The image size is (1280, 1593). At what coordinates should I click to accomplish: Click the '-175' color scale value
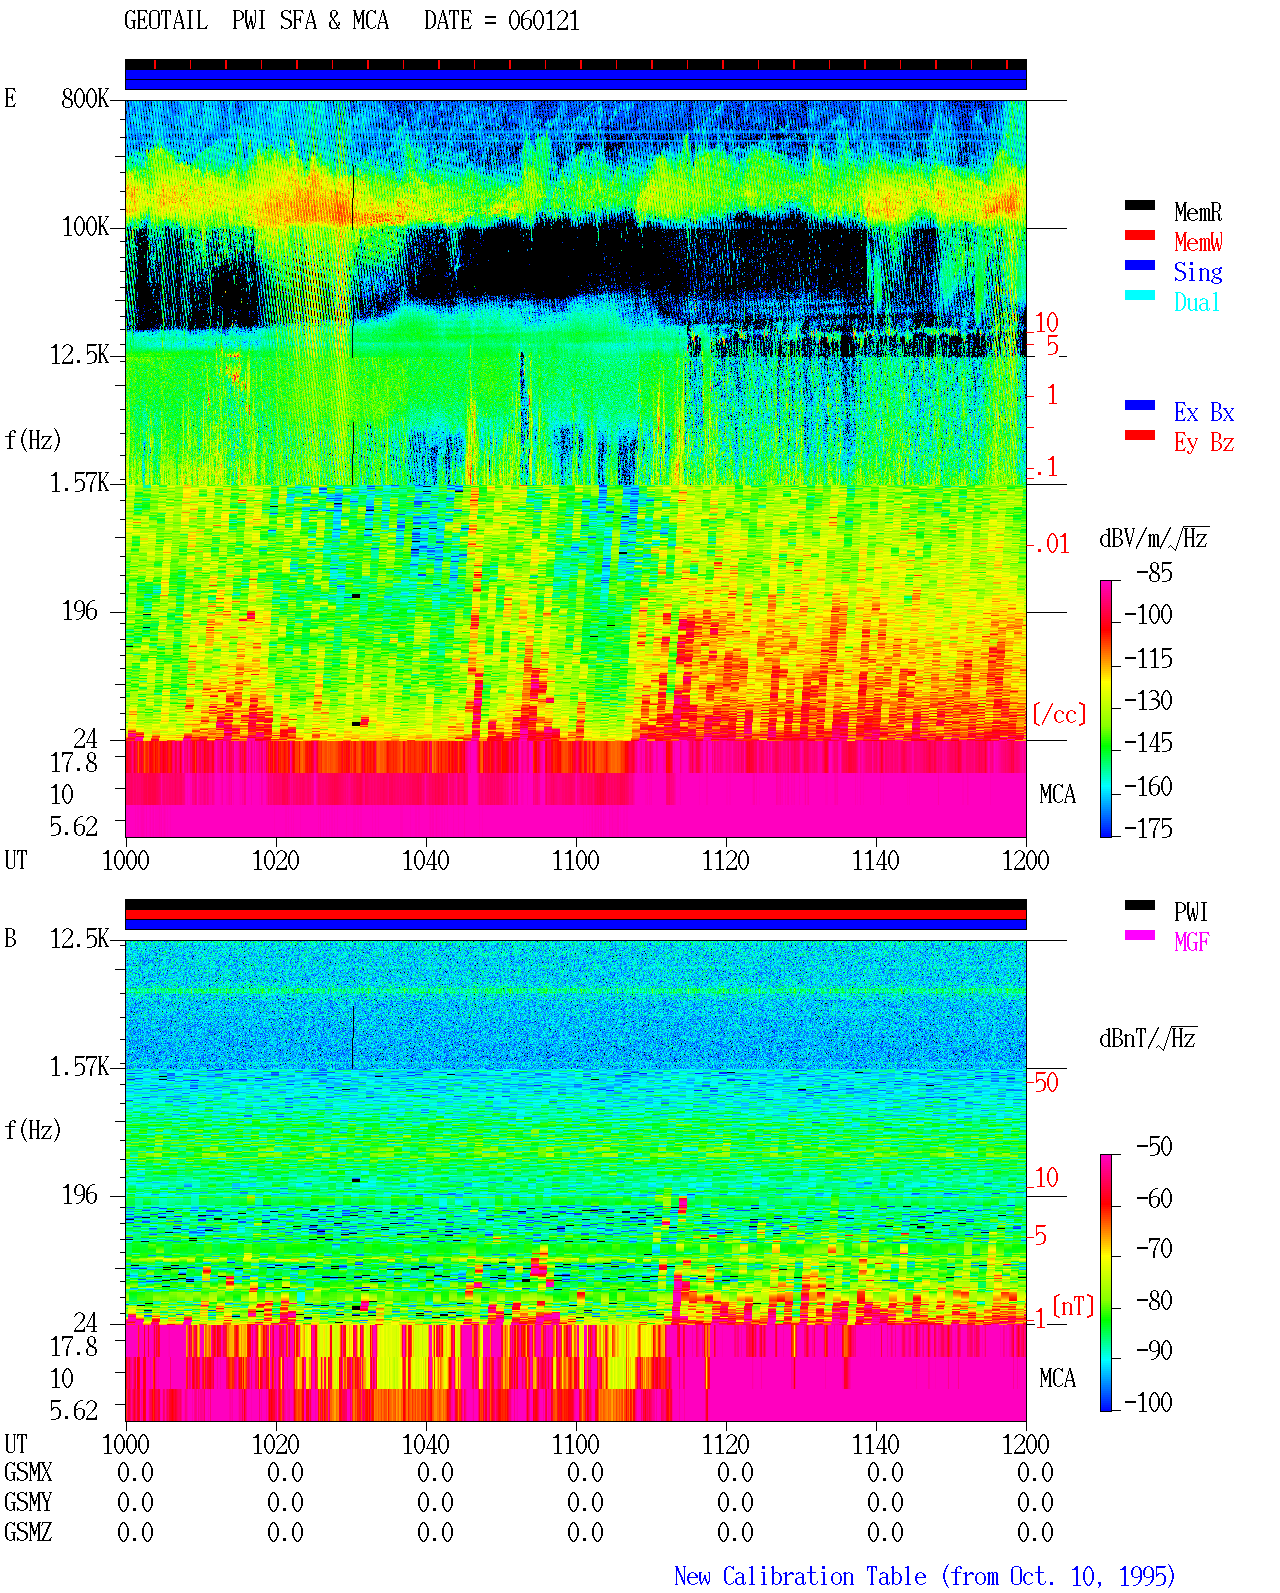(1148, 828)
